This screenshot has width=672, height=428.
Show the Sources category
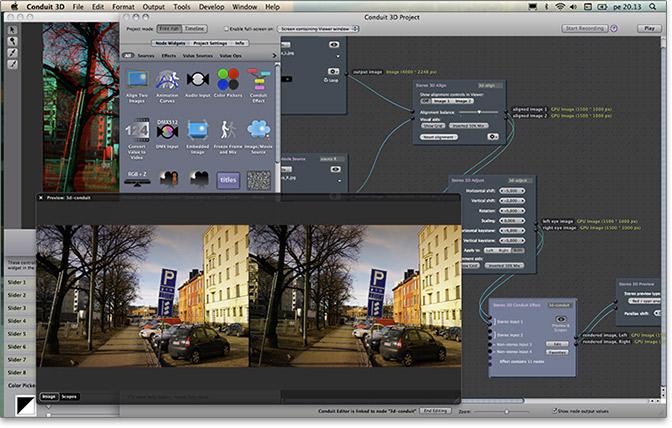coord(146,56)
